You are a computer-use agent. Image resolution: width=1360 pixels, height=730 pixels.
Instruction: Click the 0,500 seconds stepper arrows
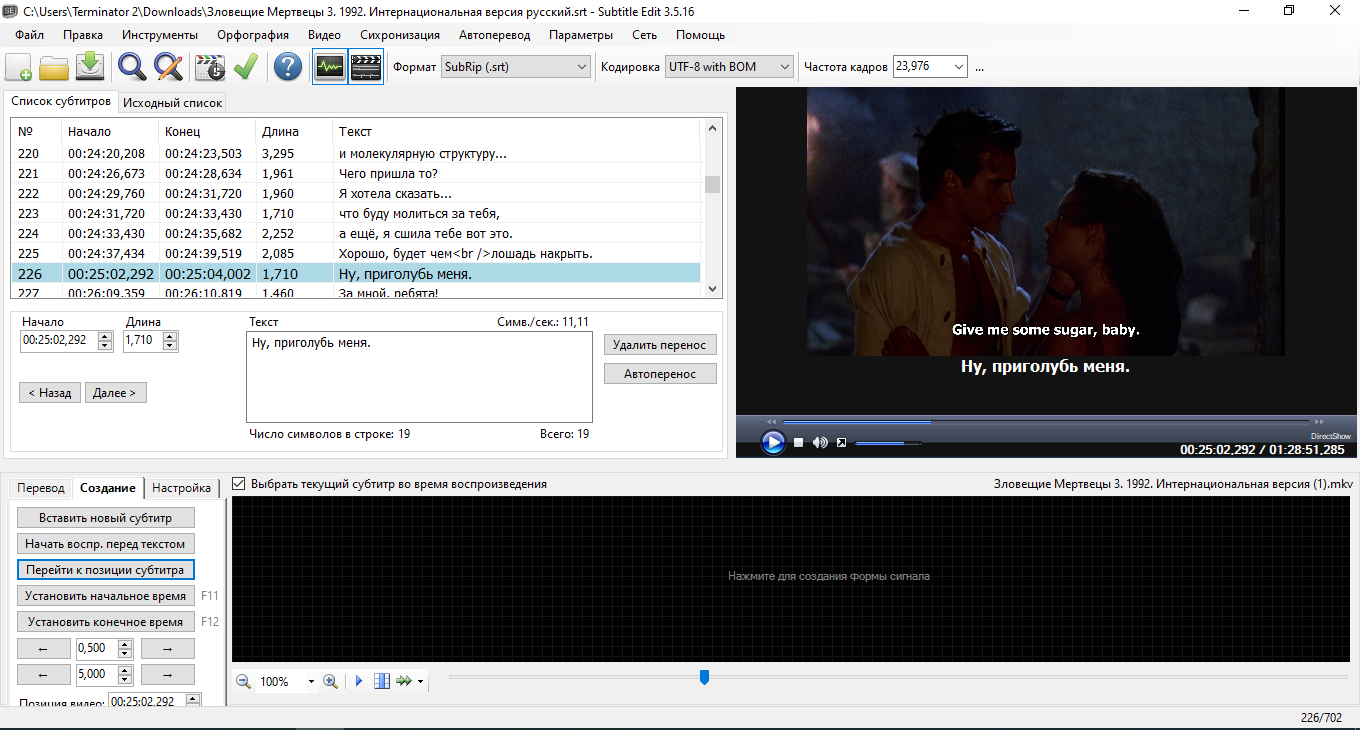[125, 649]
